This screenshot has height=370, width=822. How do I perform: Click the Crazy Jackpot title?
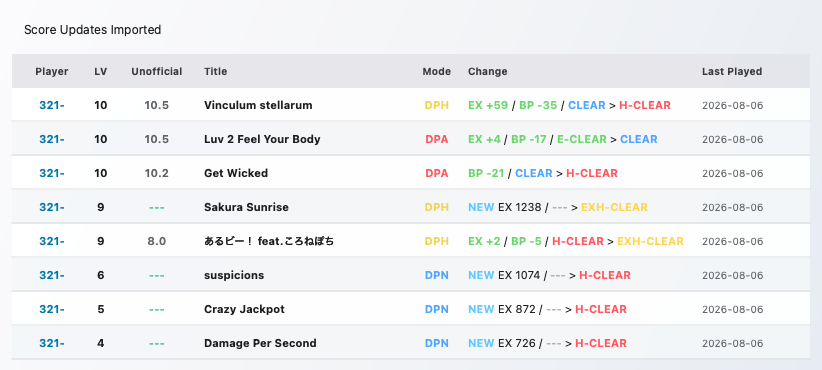[x=244, y=310]
